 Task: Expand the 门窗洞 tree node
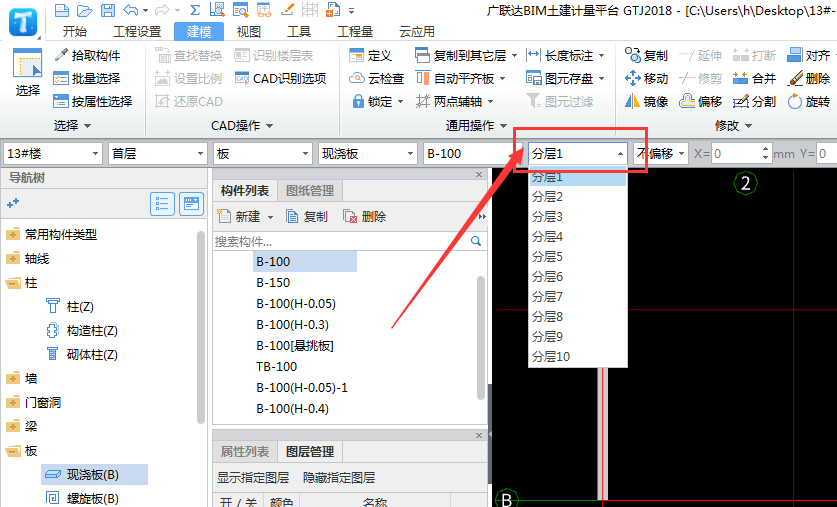13,402
